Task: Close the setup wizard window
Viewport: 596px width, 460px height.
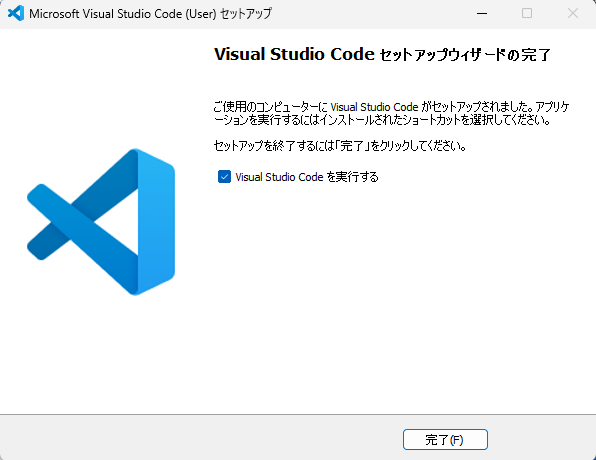Action: pyautogui.click(x=572, y=13)
